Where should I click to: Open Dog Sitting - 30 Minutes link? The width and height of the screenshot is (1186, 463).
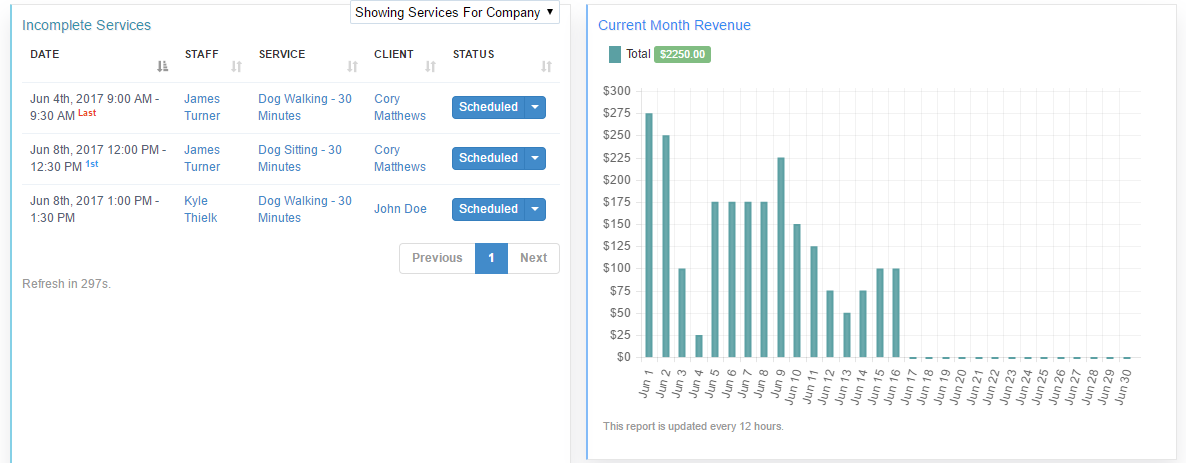pos(300,158)
